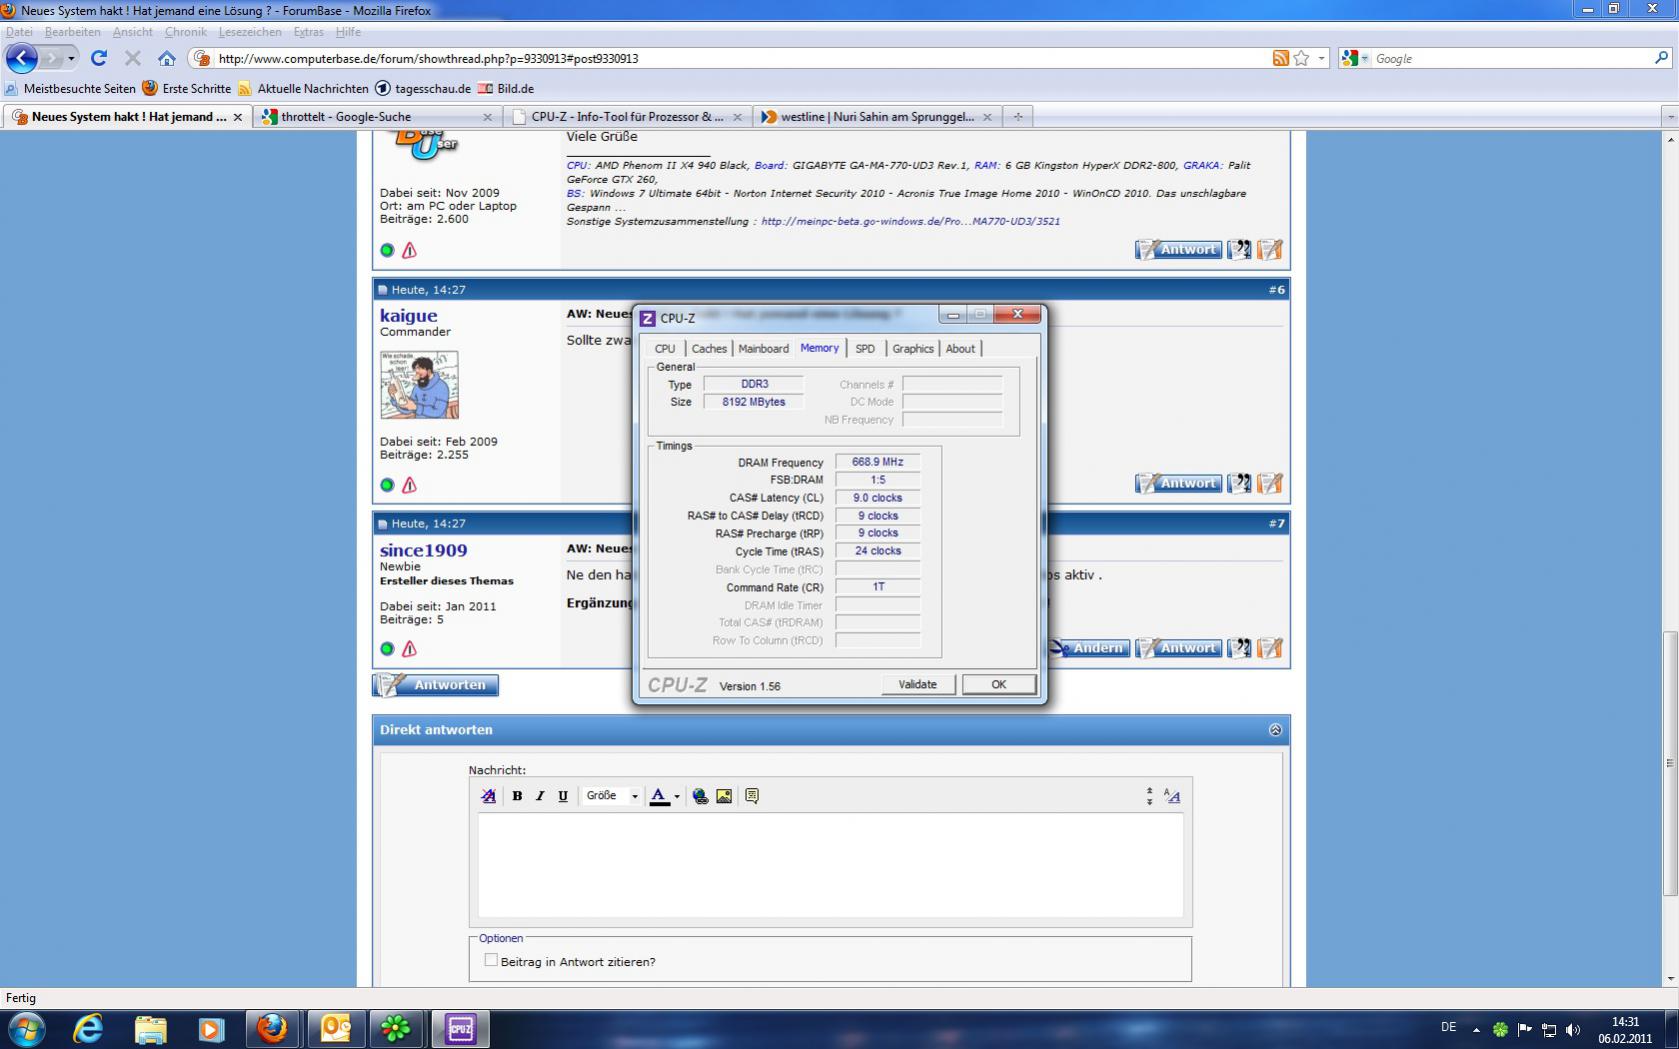Open kaigue's user profile link
Viewport: 1679px width, 1049px height.
point(408,316)
